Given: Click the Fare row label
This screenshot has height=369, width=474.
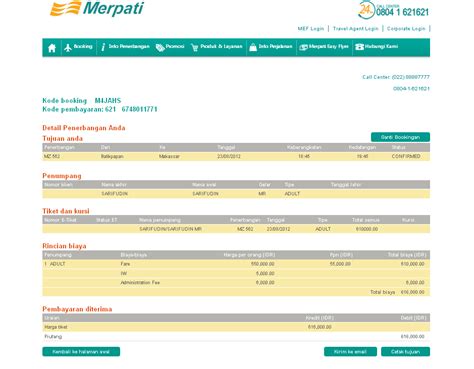Looking at the screenshot, I should point(125,264).
